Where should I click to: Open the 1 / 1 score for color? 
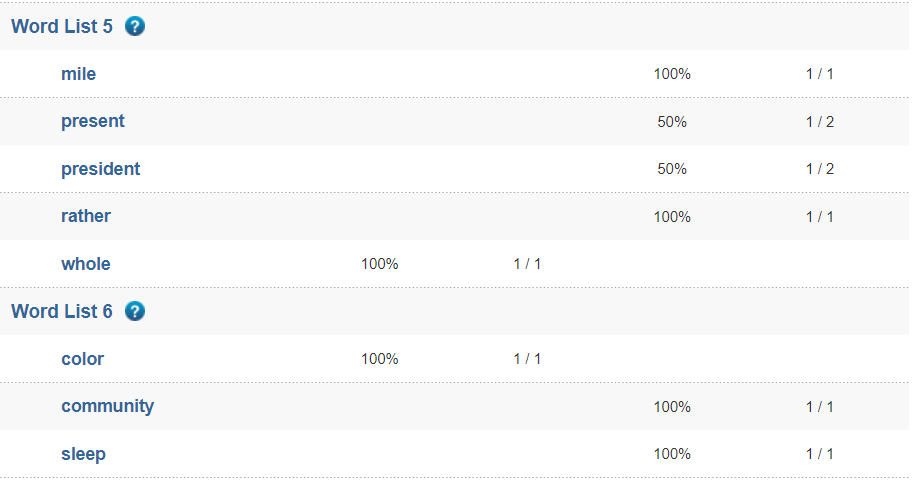527,359
